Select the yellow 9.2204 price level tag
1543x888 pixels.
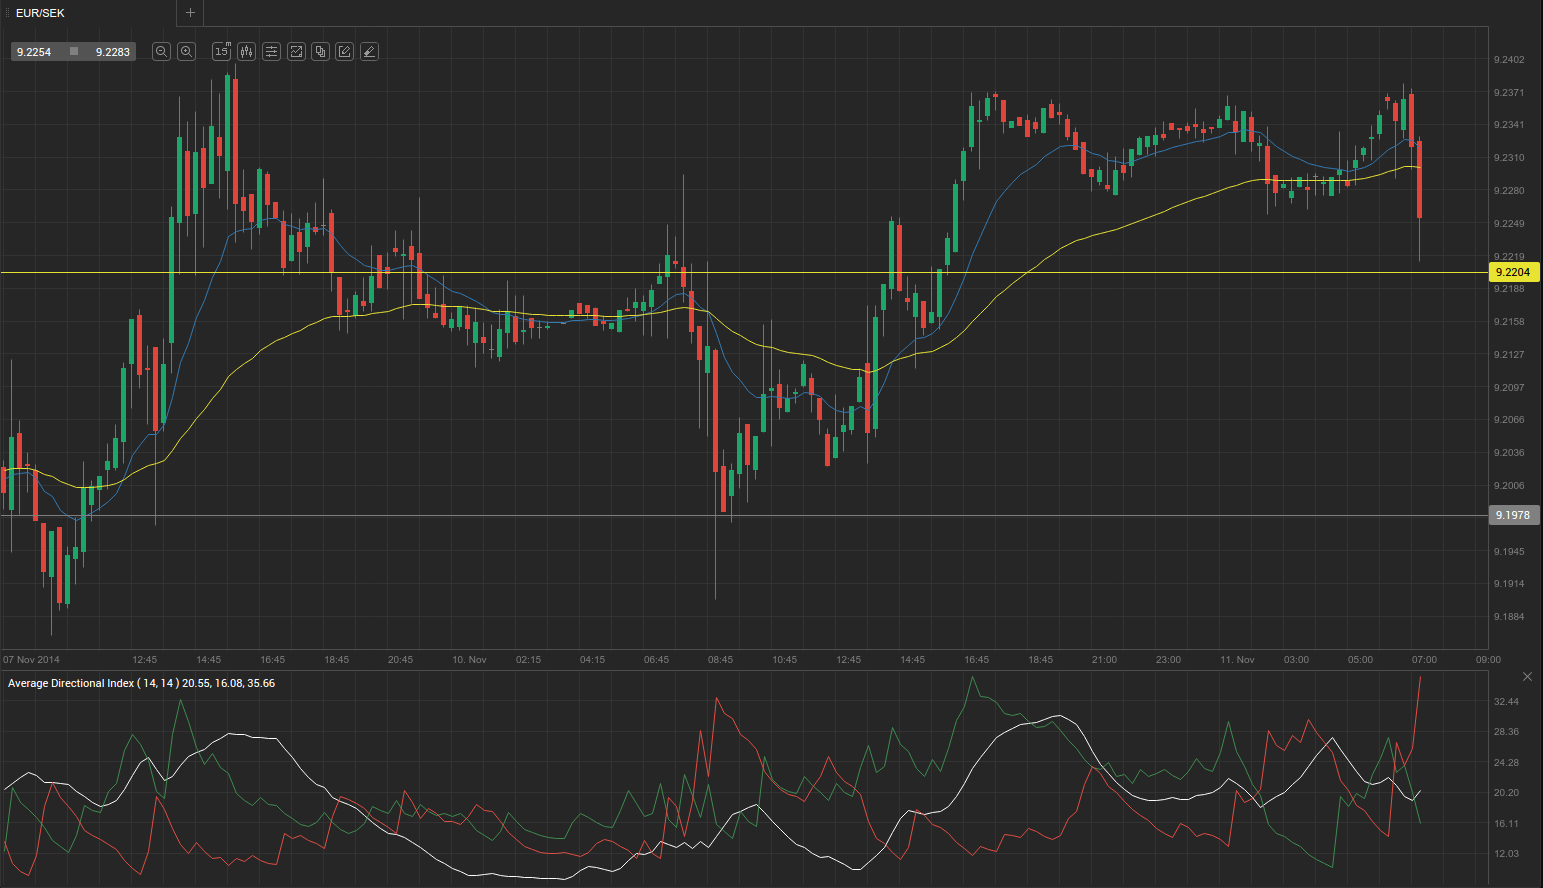pos(1512,272)
